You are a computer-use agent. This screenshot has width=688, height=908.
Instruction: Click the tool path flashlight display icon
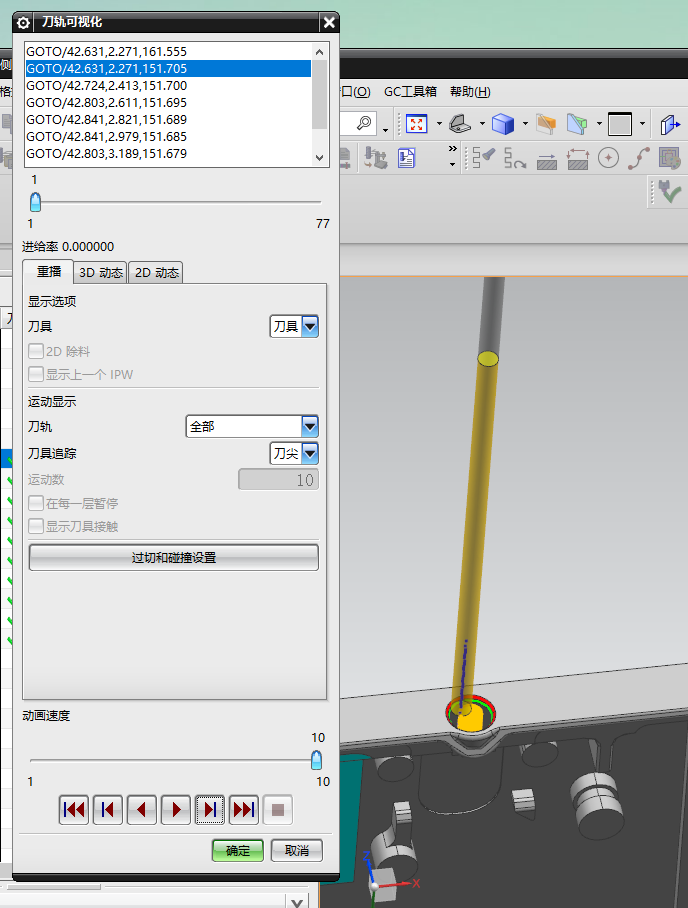point(484,158)
